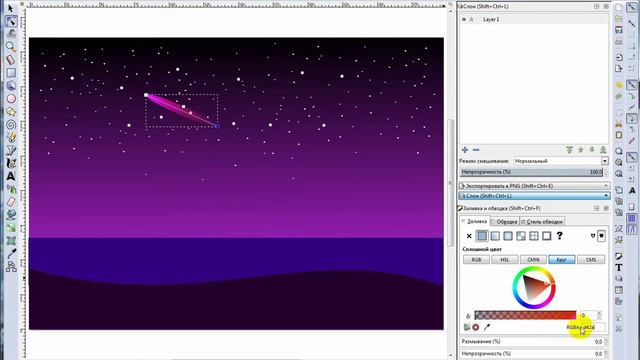Unset paint with the question mark button
This screenshot has width=640, height=360.
tap(560, 236)
